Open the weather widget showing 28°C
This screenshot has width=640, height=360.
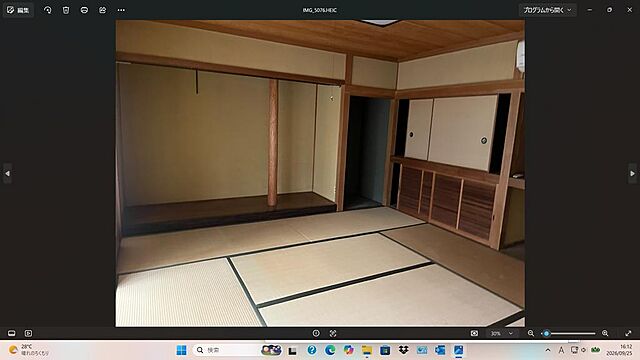29,350
